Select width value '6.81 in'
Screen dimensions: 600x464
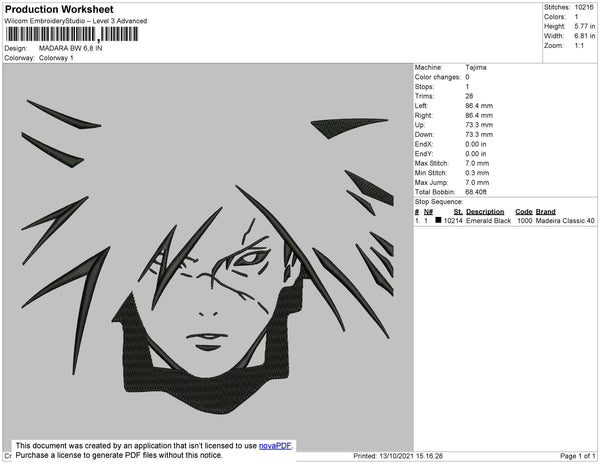tap(584, 36)
